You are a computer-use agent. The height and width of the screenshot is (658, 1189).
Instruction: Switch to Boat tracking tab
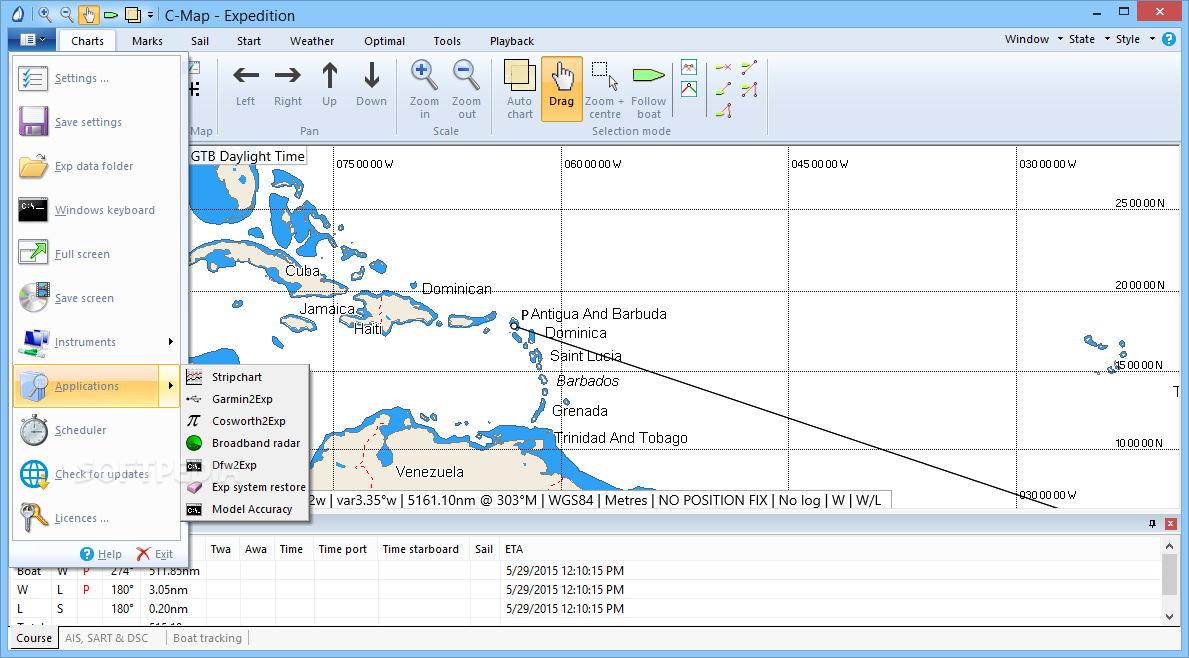(207, 638)
